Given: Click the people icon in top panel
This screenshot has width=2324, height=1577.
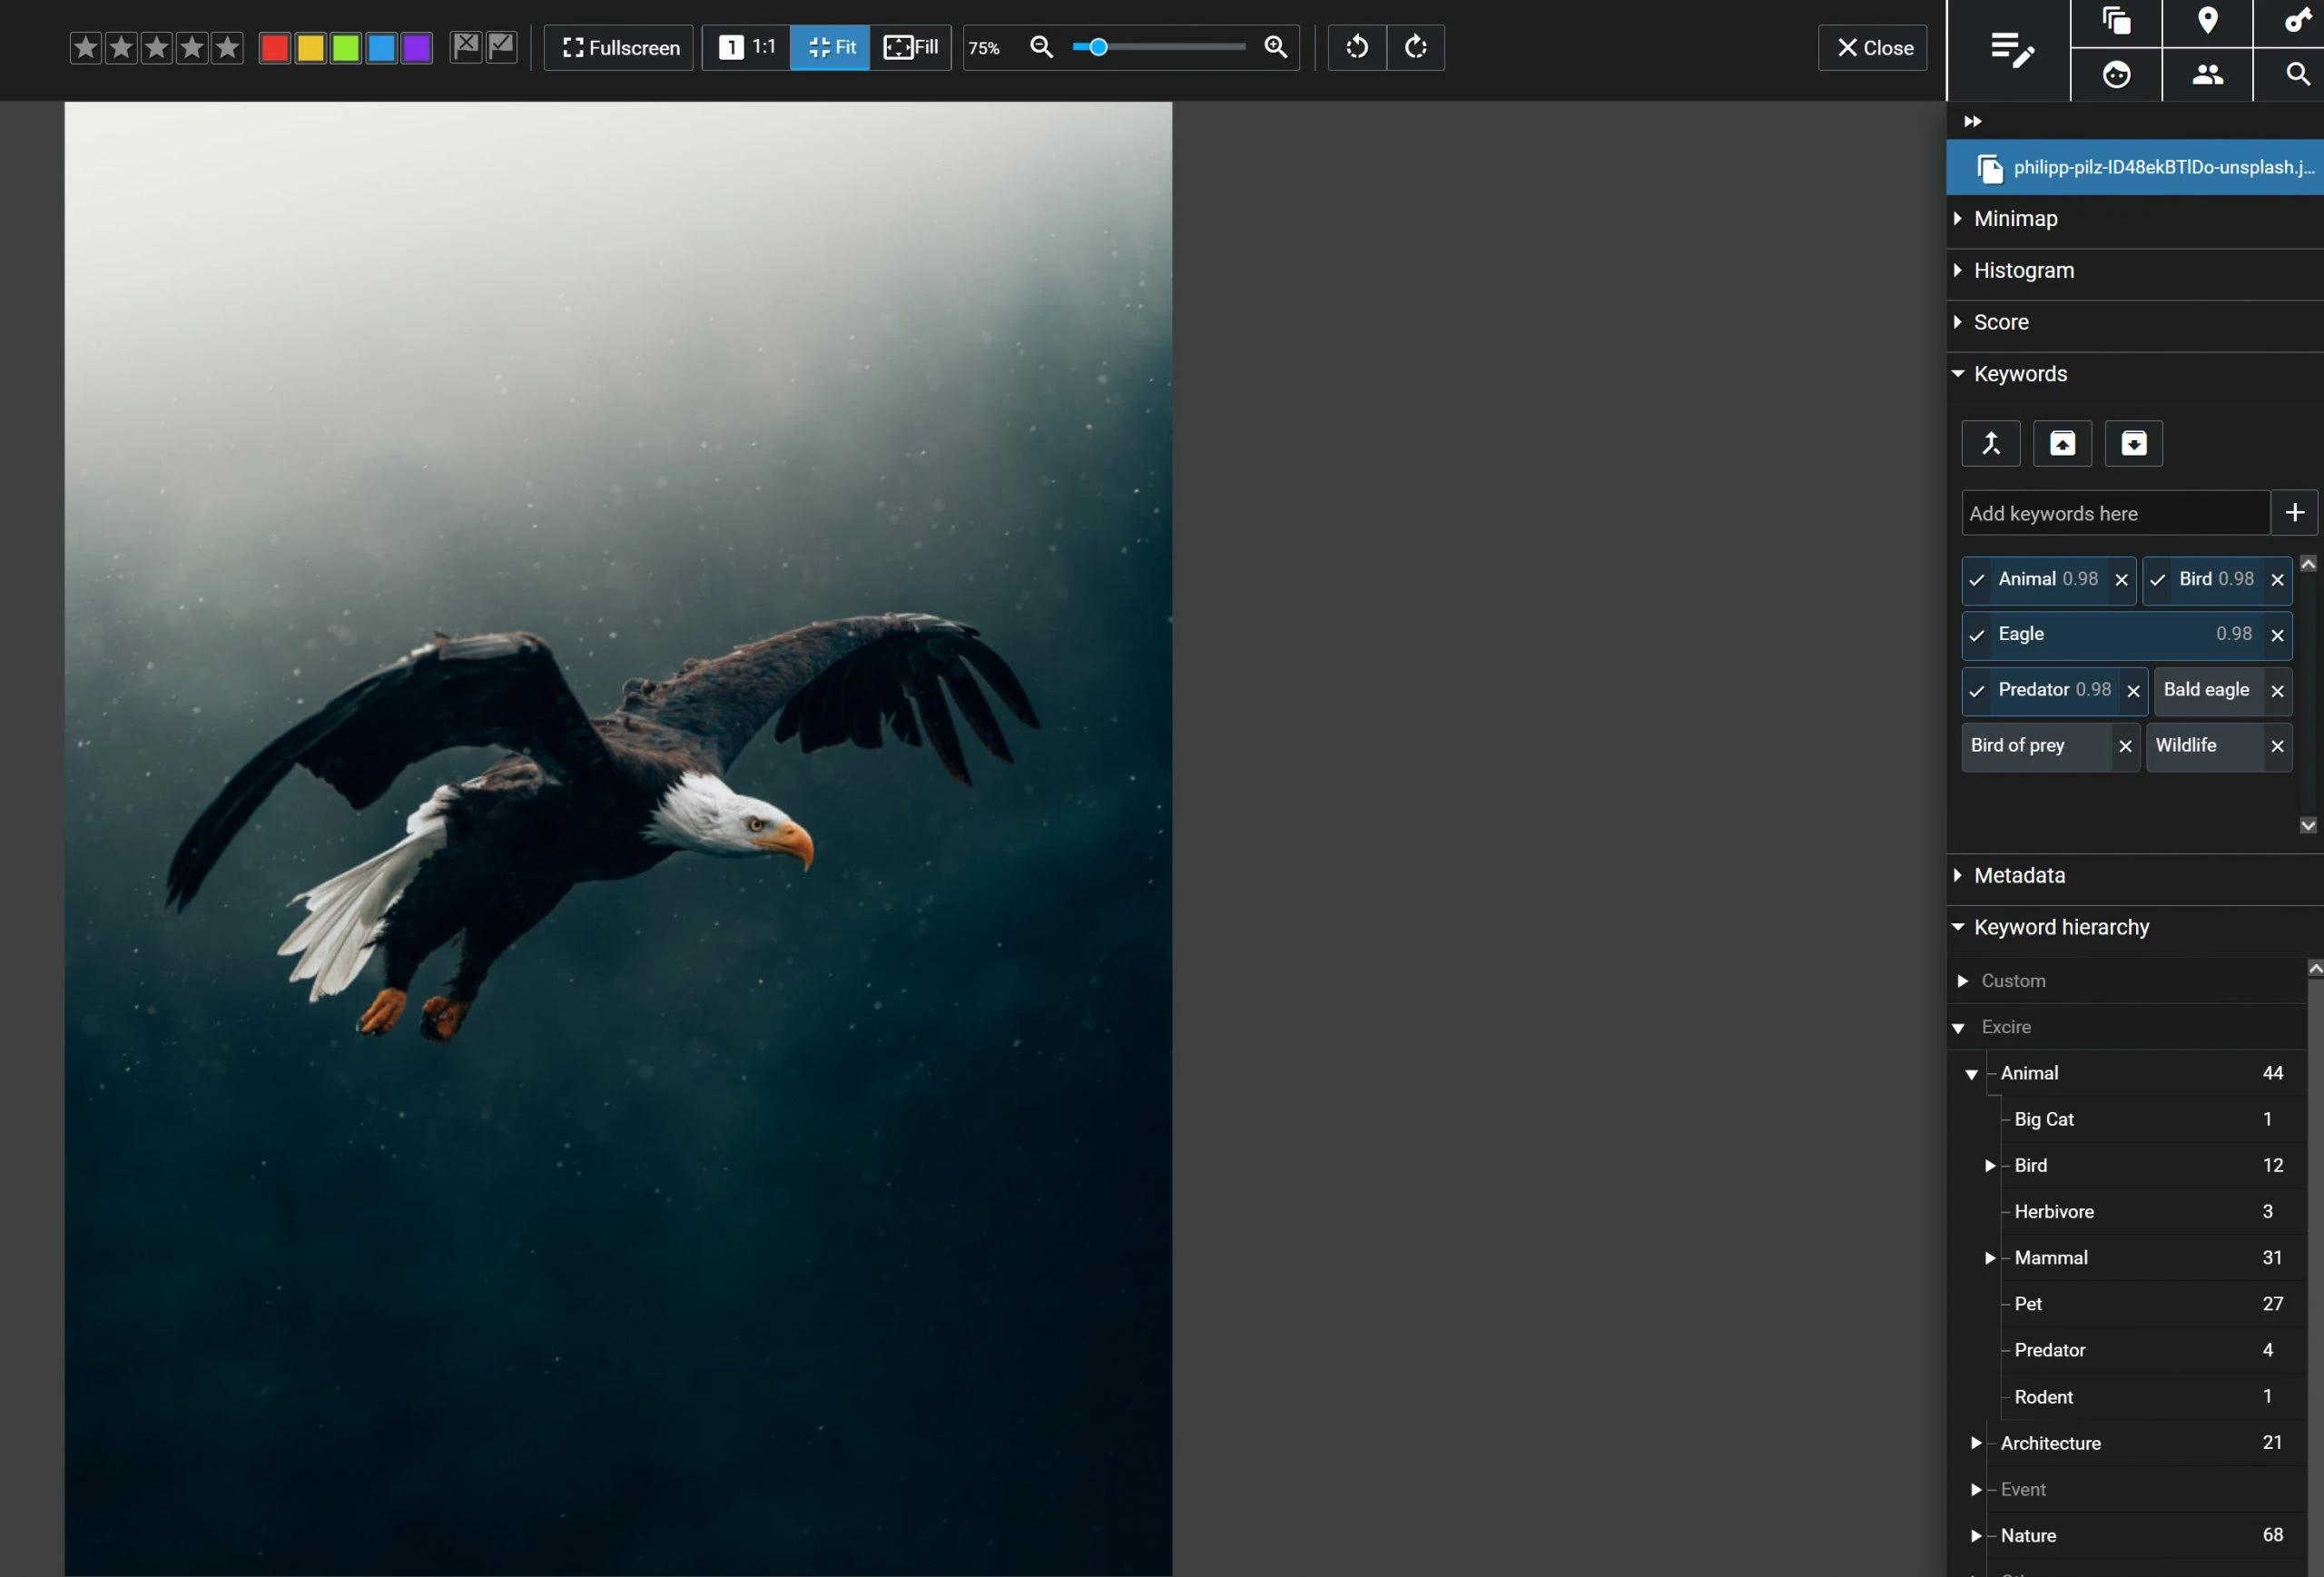Looking at the screenshot, I should click(2208, 75).
